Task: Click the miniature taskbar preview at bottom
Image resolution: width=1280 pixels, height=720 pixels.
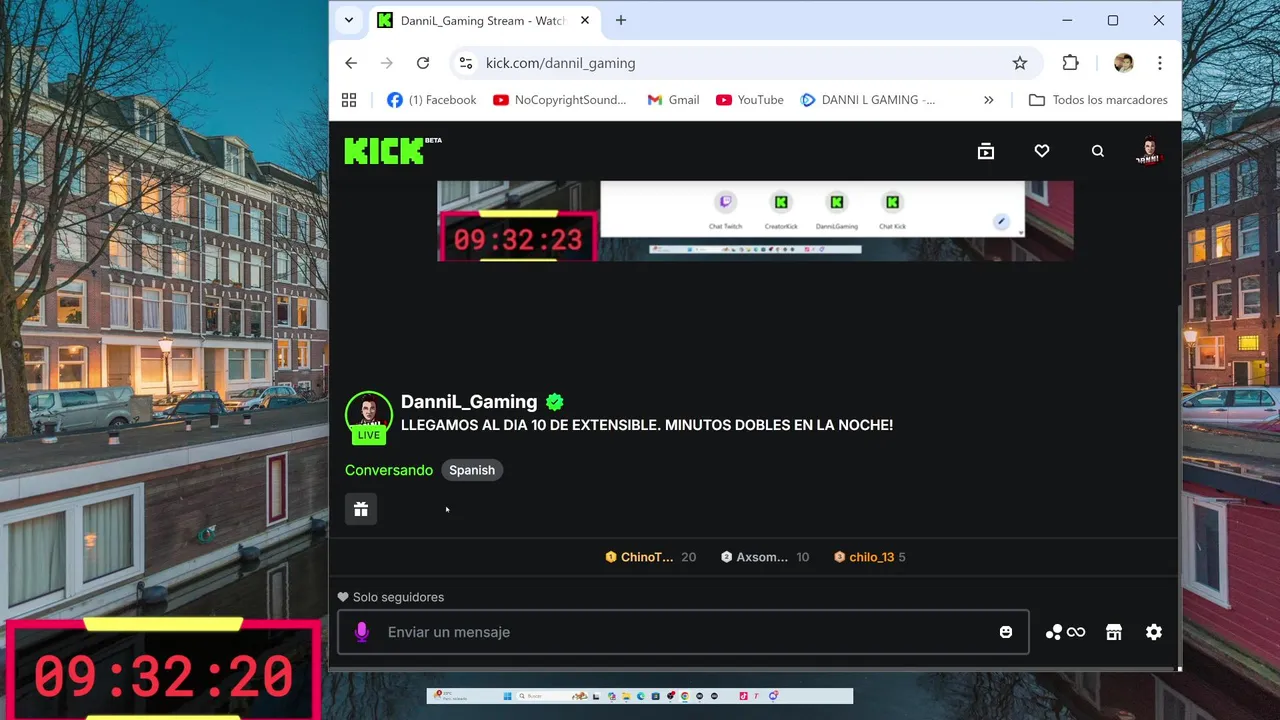Action: [640, 696]
